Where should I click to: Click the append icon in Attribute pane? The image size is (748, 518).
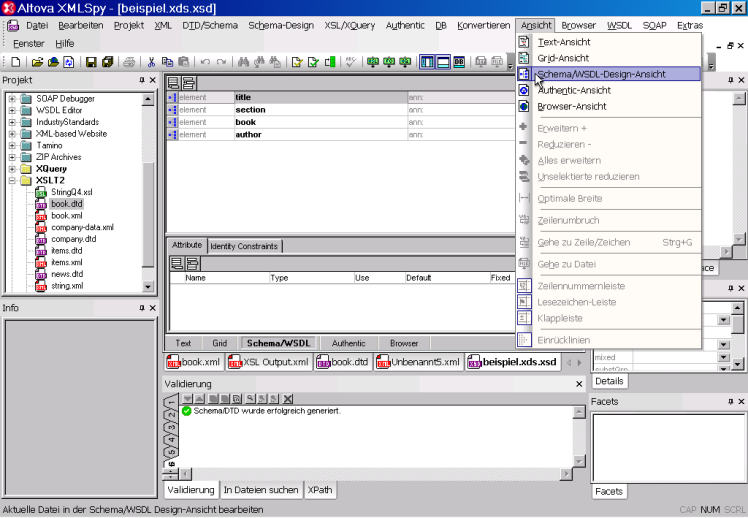click(x=177, y=263)
